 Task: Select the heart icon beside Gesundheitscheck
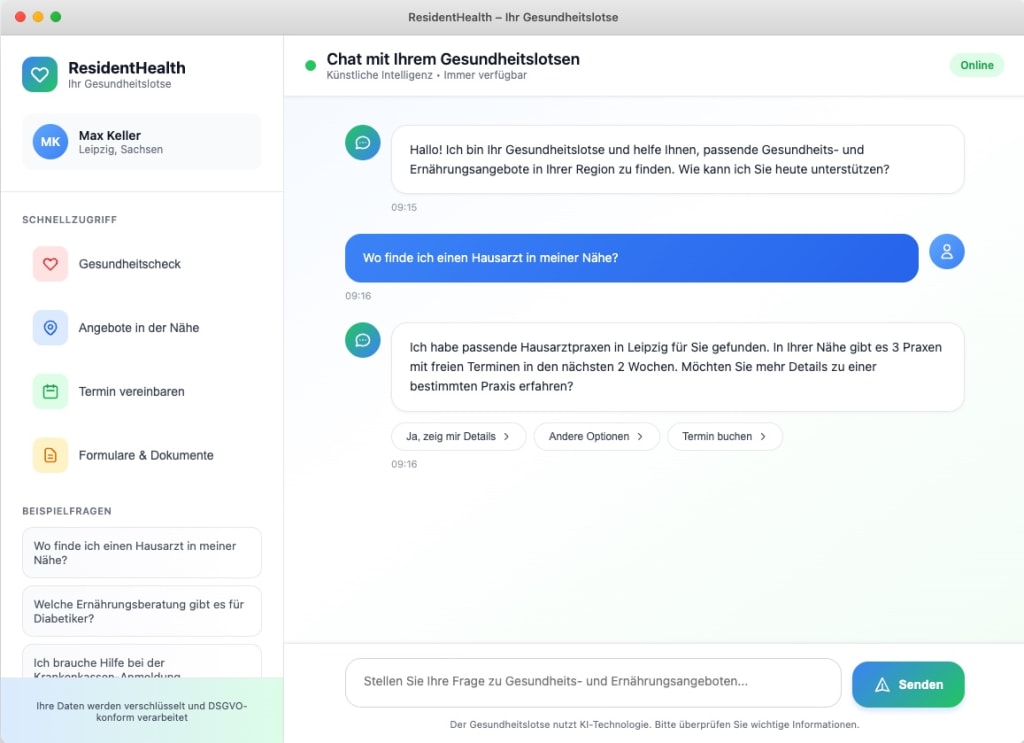click(51, 264)
